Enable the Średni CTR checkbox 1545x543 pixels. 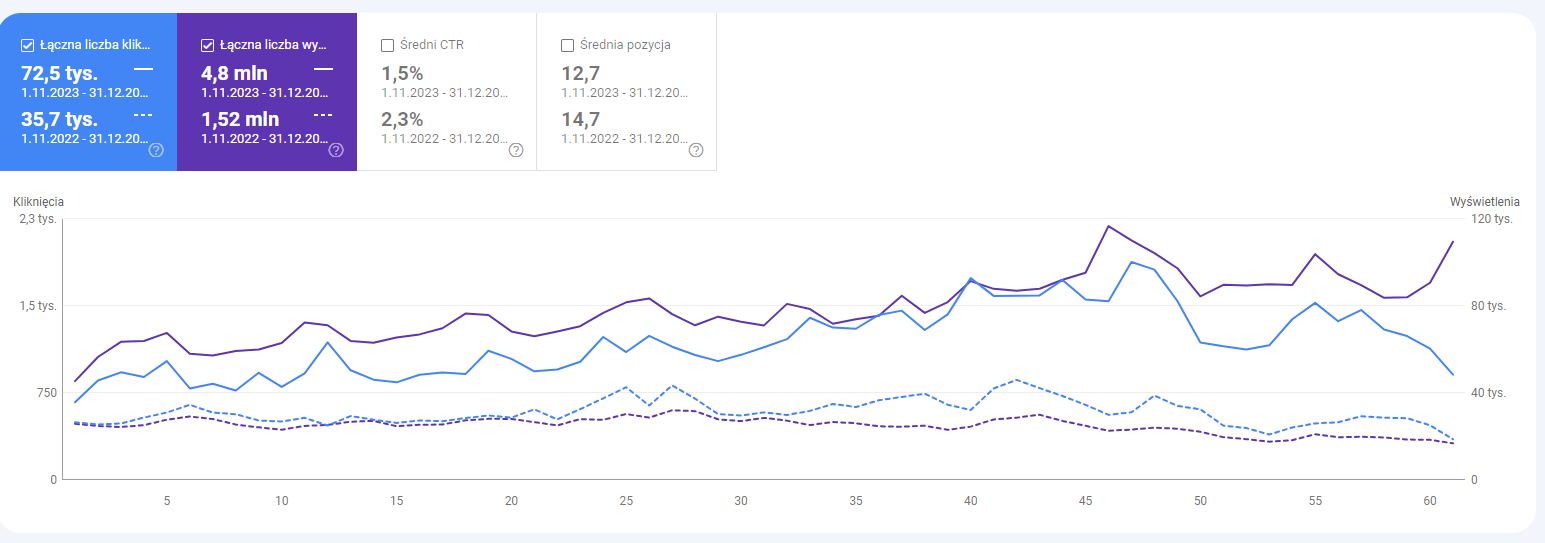point(388,45)
